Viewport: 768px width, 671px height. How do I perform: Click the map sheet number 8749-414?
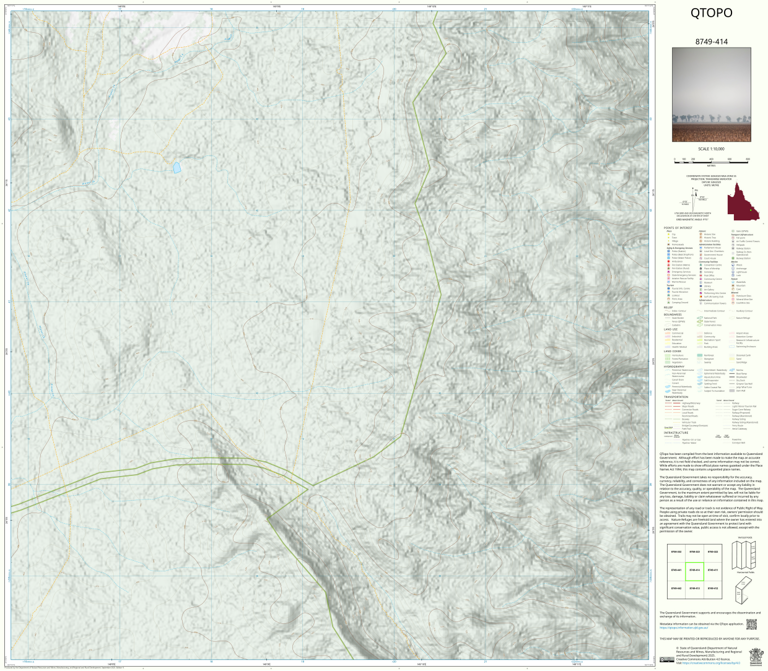tap(711, 42)
